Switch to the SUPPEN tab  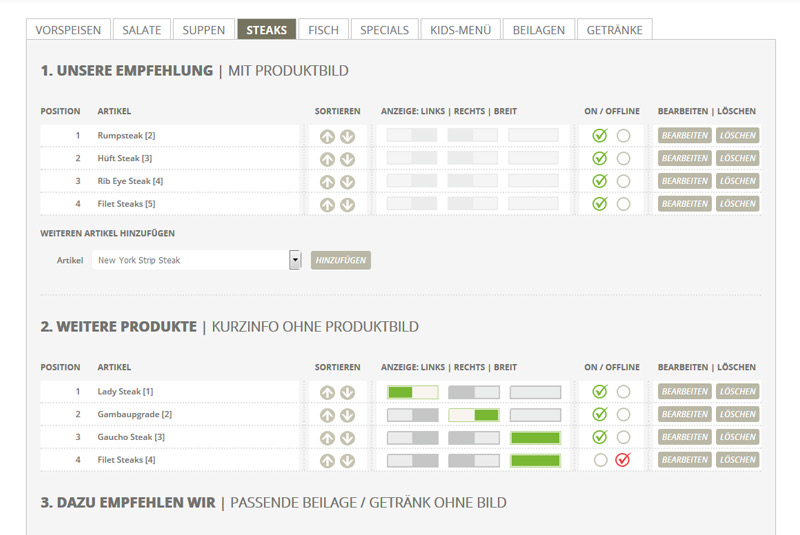coord(204,30)
